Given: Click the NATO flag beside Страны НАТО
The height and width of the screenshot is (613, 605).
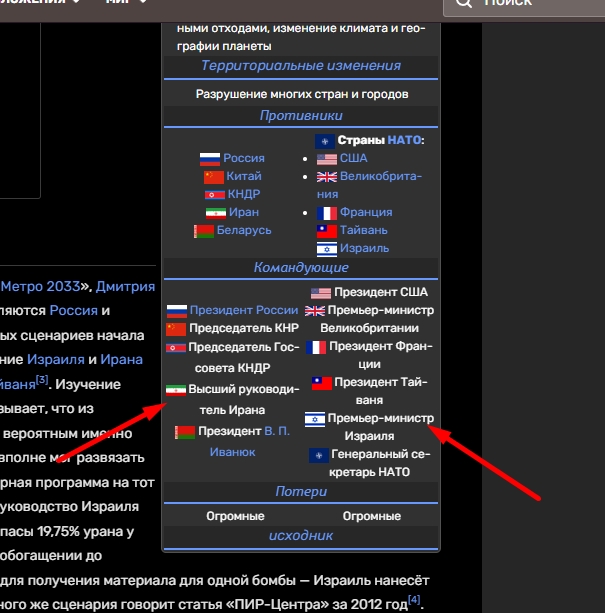Looking at the screenshot, I should click(x=325, y=141).
